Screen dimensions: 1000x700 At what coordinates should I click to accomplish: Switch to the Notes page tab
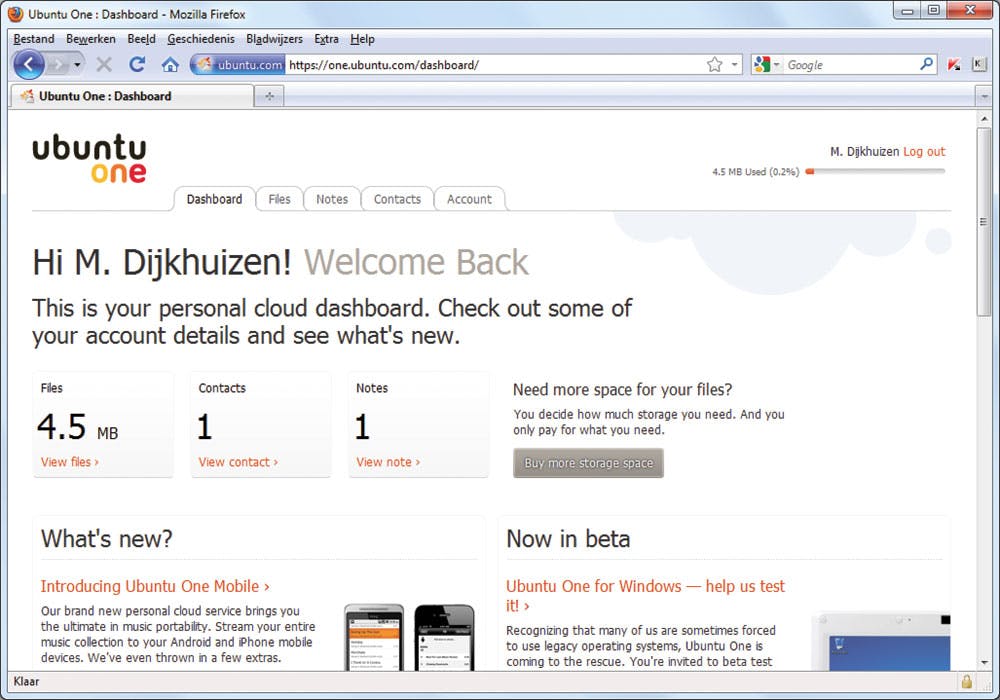point(332,199)
